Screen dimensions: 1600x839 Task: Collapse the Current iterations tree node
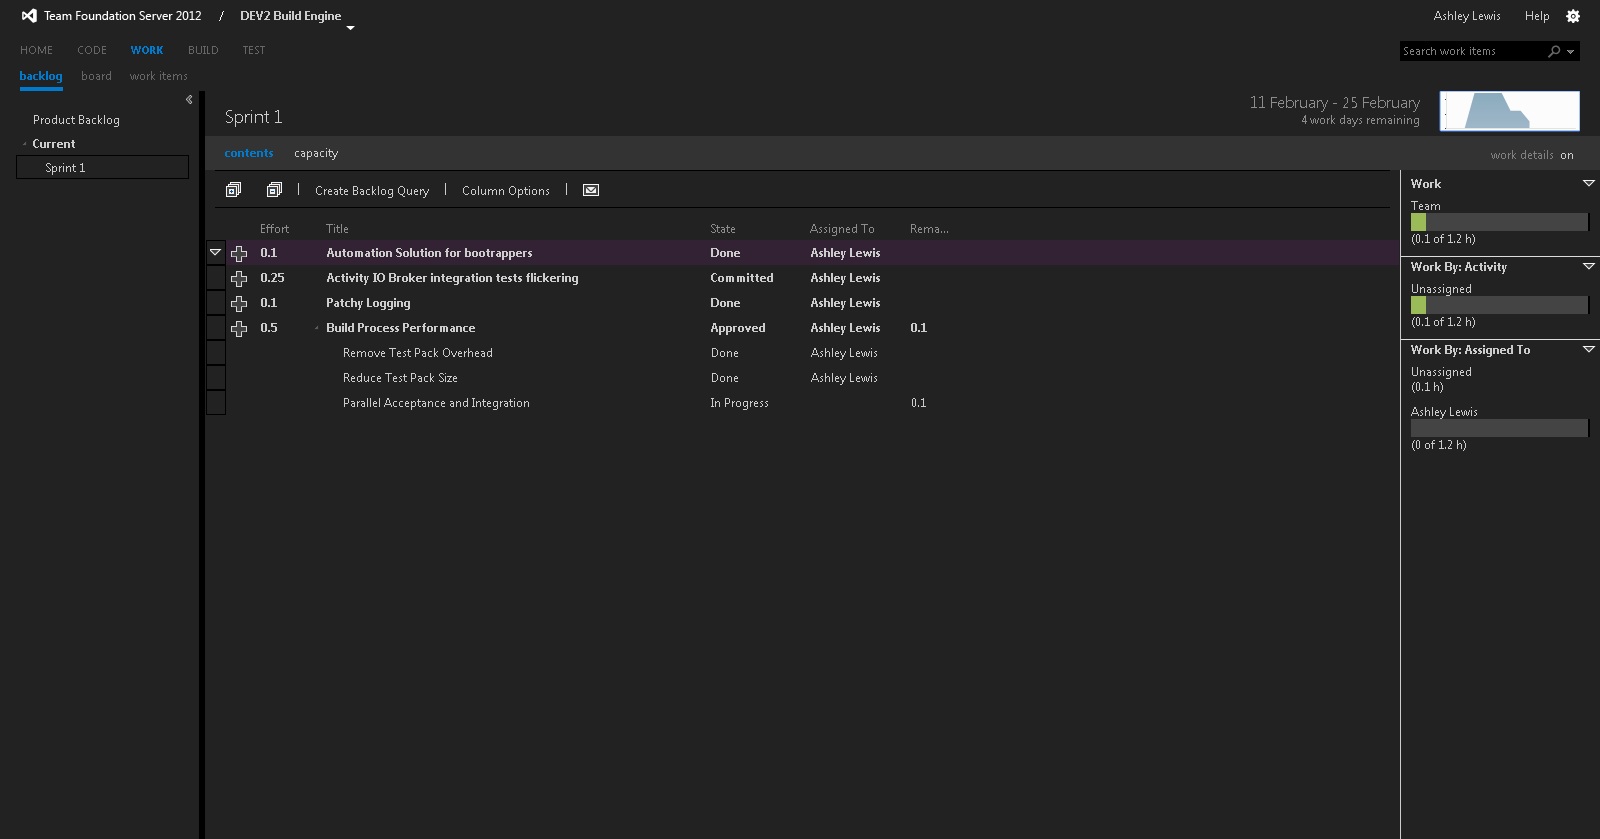(x=24, y=144)
